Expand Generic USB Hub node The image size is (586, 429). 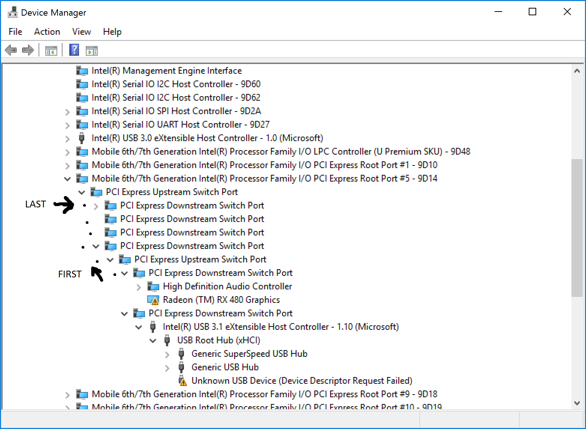tap(167, 368)
